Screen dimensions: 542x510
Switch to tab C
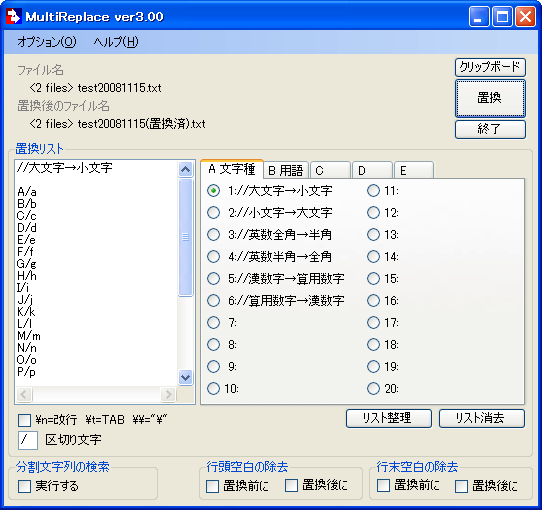coord(330,170)
